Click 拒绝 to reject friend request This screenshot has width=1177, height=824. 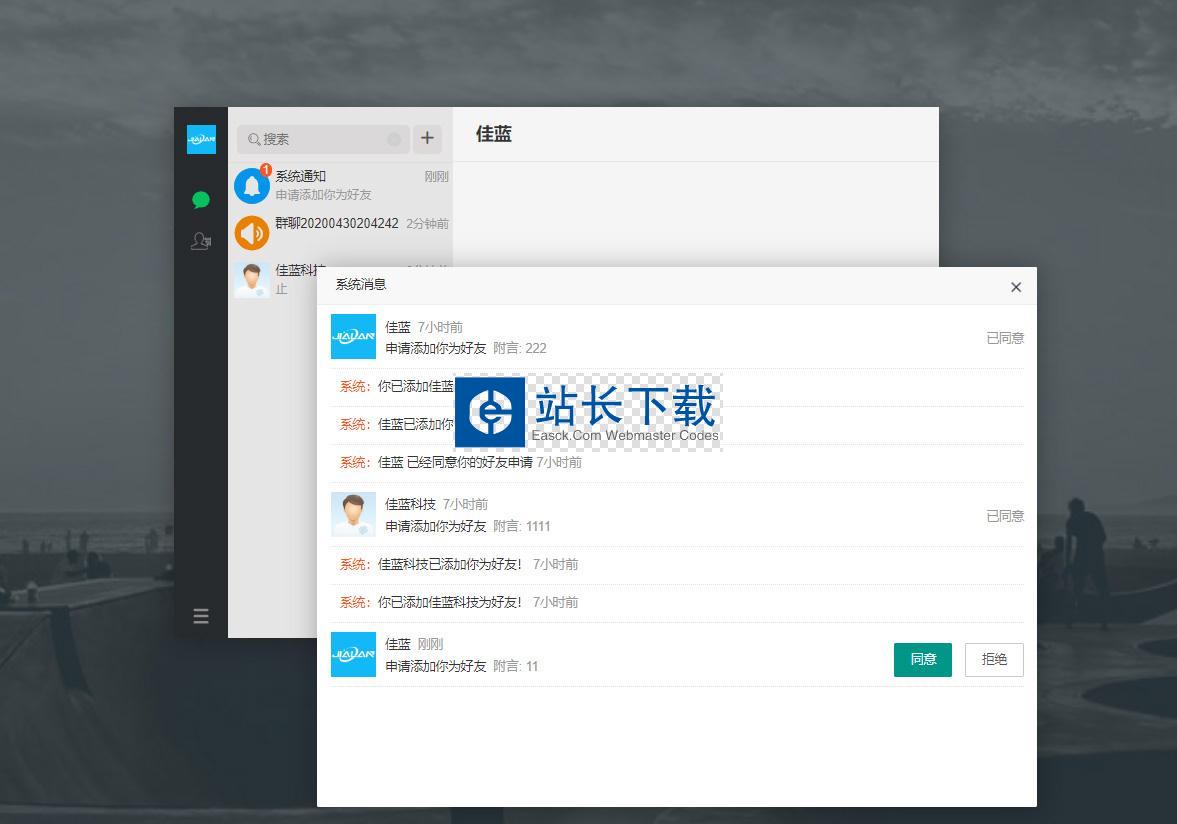pos(994,660)
